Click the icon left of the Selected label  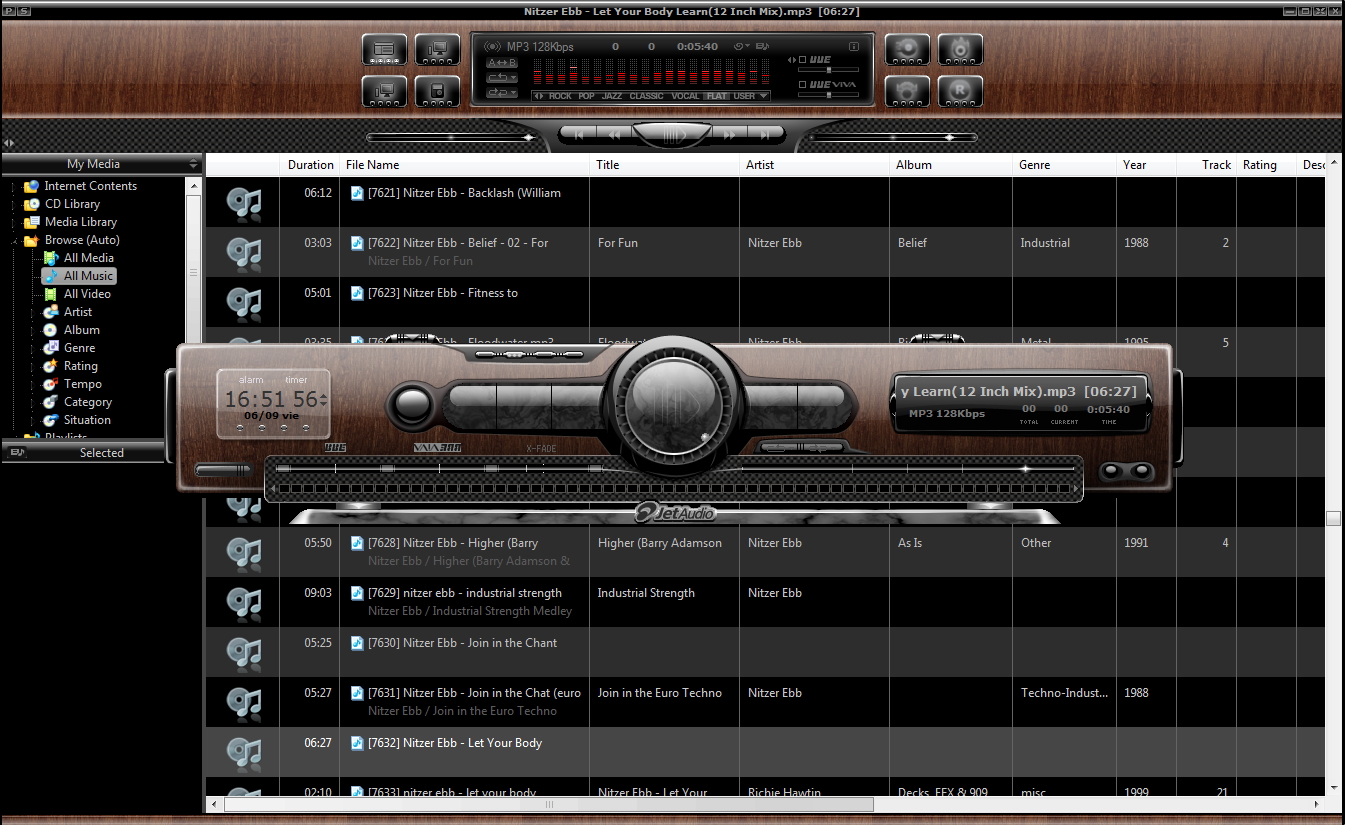pos(17,452)
